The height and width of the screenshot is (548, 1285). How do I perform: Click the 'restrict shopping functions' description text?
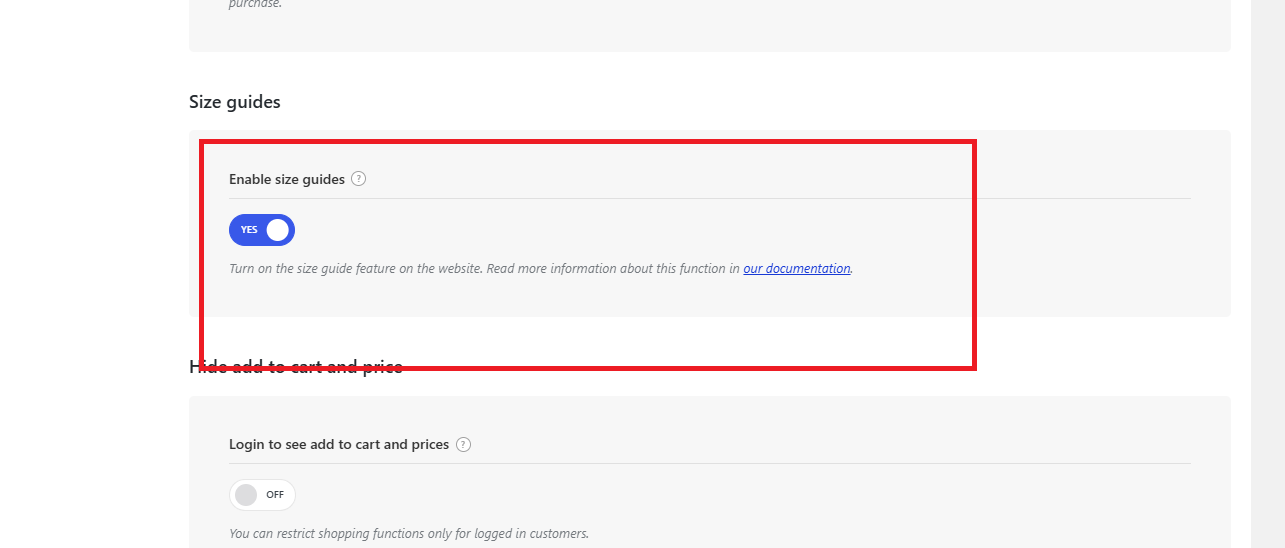pyautogui.click(x=409, y=534)
